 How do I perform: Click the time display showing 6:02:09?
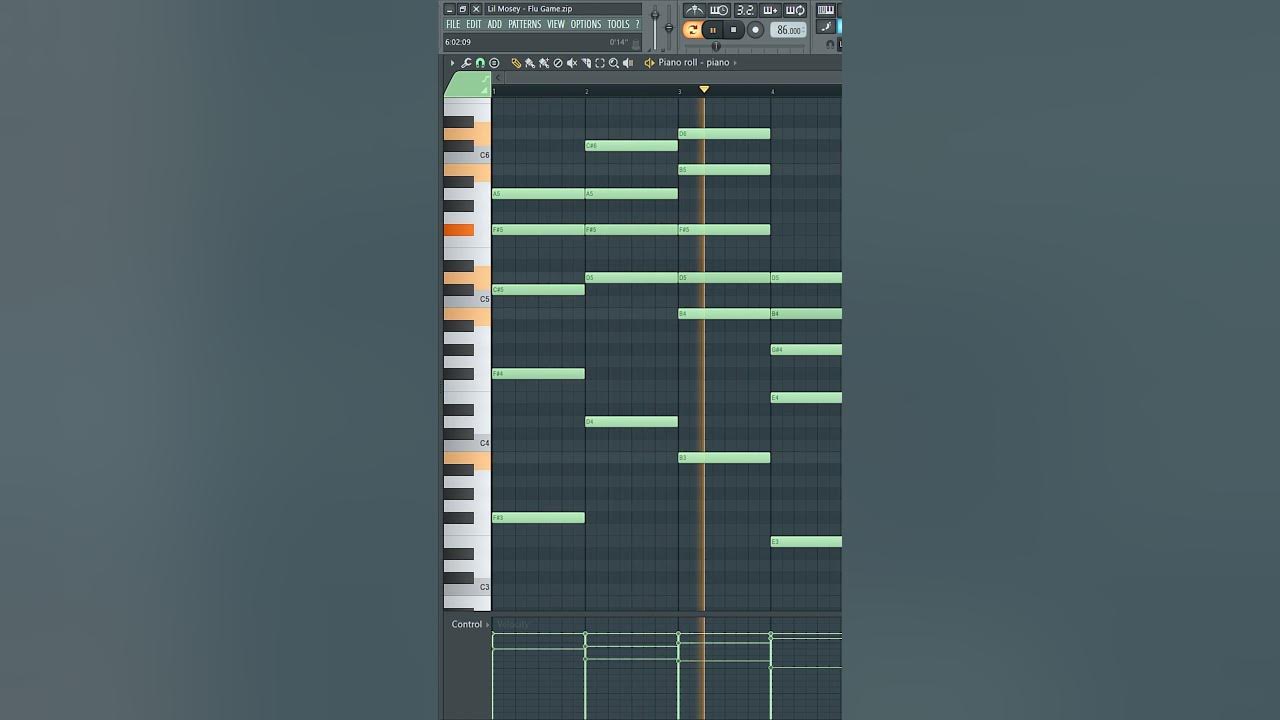(458, 42)
